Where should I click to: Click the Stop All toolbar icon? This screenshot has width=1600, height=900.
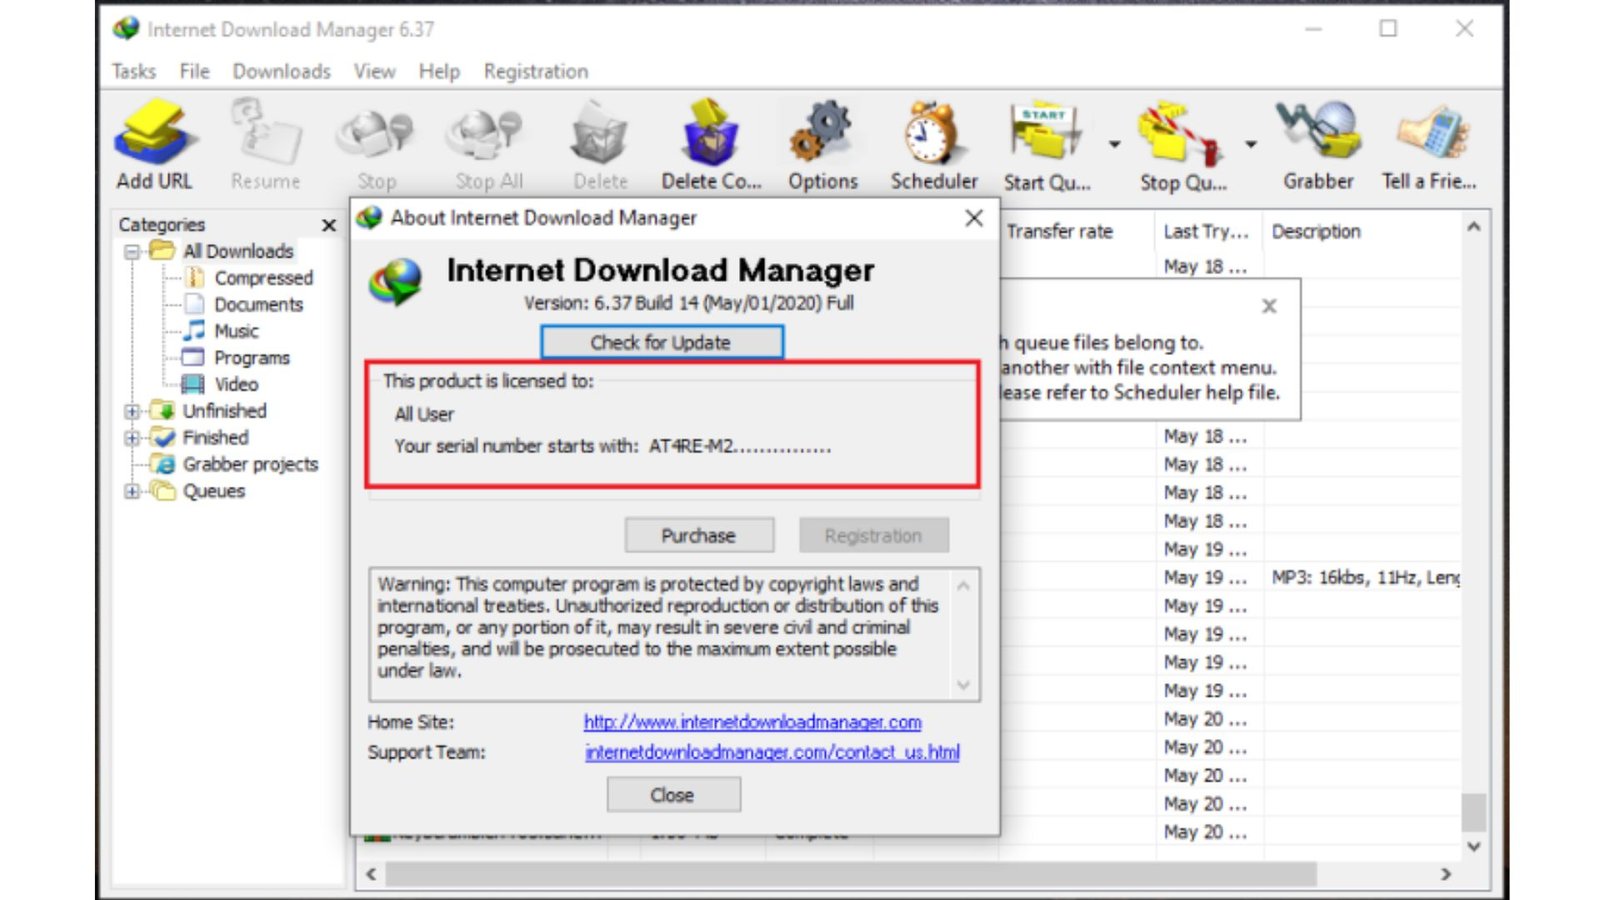(x=488, y=145)
